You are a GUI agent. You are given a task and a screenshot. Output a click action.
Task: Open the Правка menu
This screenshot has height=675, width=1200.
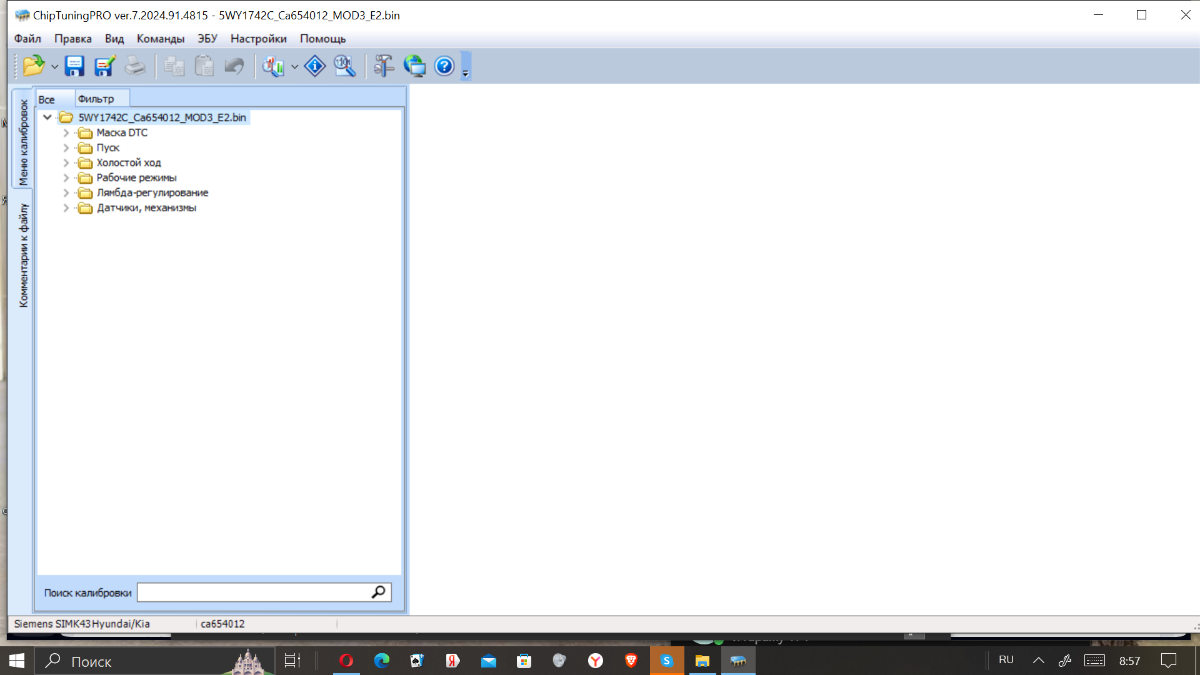point(73,39)
